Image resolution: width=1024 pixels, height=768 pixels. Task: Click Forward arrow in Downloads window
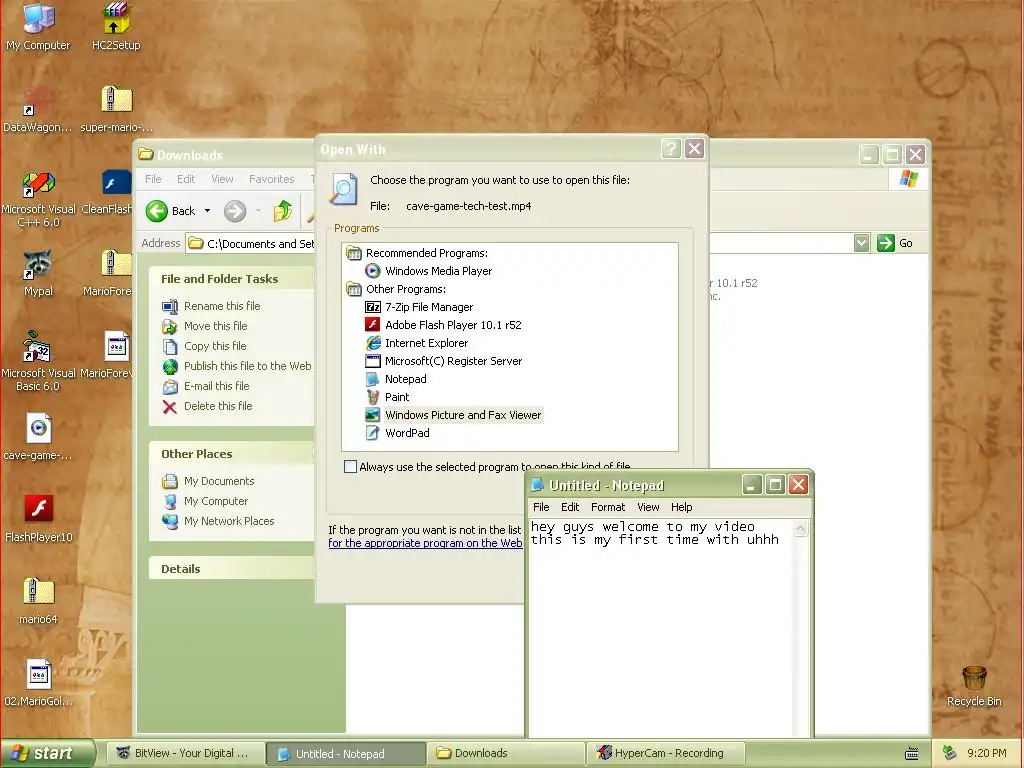[235, 211]
